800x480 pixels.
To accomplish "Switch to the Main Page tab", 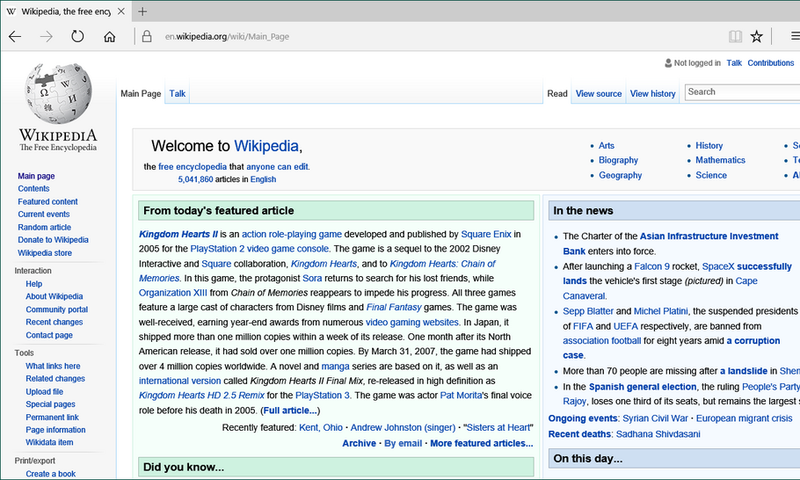I will (x=141, y=93).
